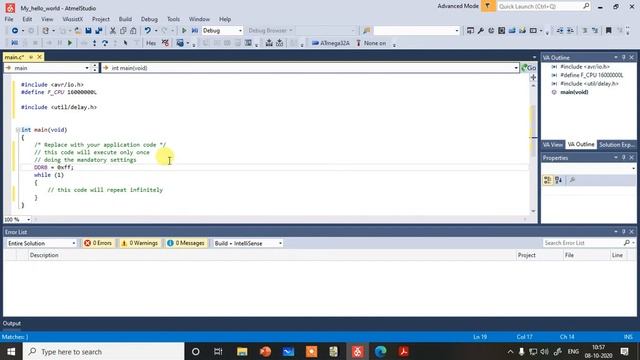The width and height of the screenshot is (640, 360).
Task: Click the Open File folder icon
Action: click(77, 31)
